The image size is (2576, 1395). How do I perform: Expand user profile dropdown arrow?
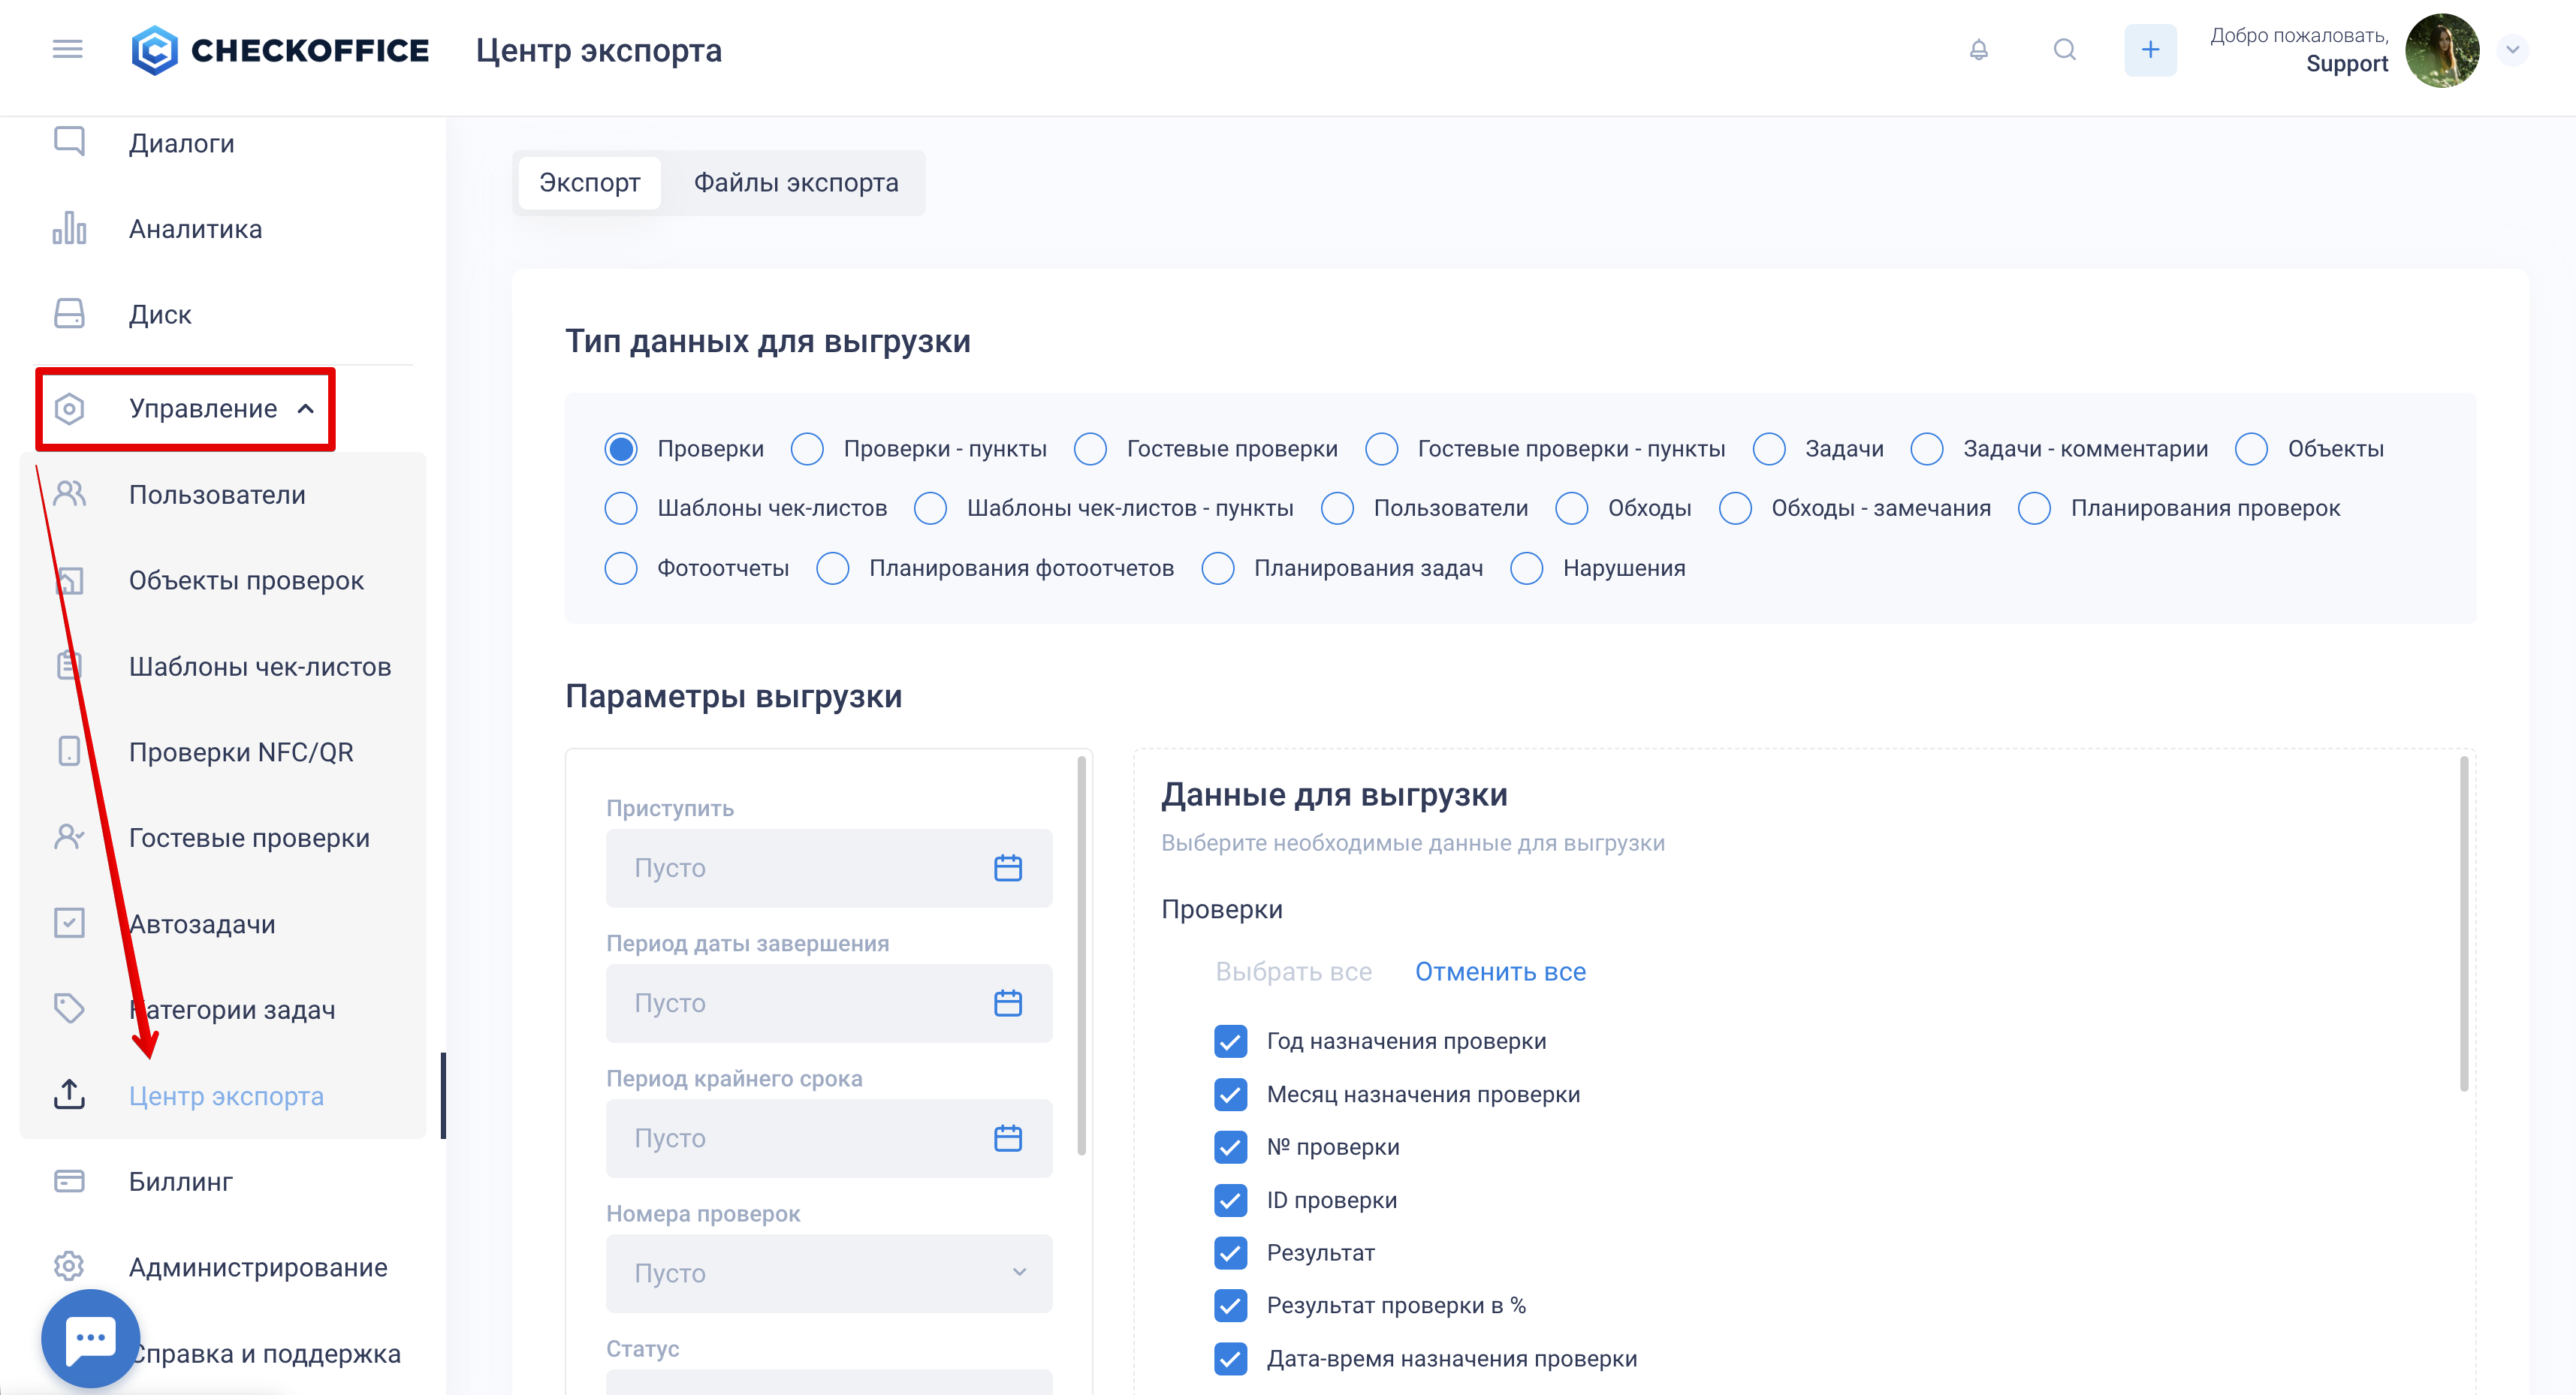tap(2512, 49)
